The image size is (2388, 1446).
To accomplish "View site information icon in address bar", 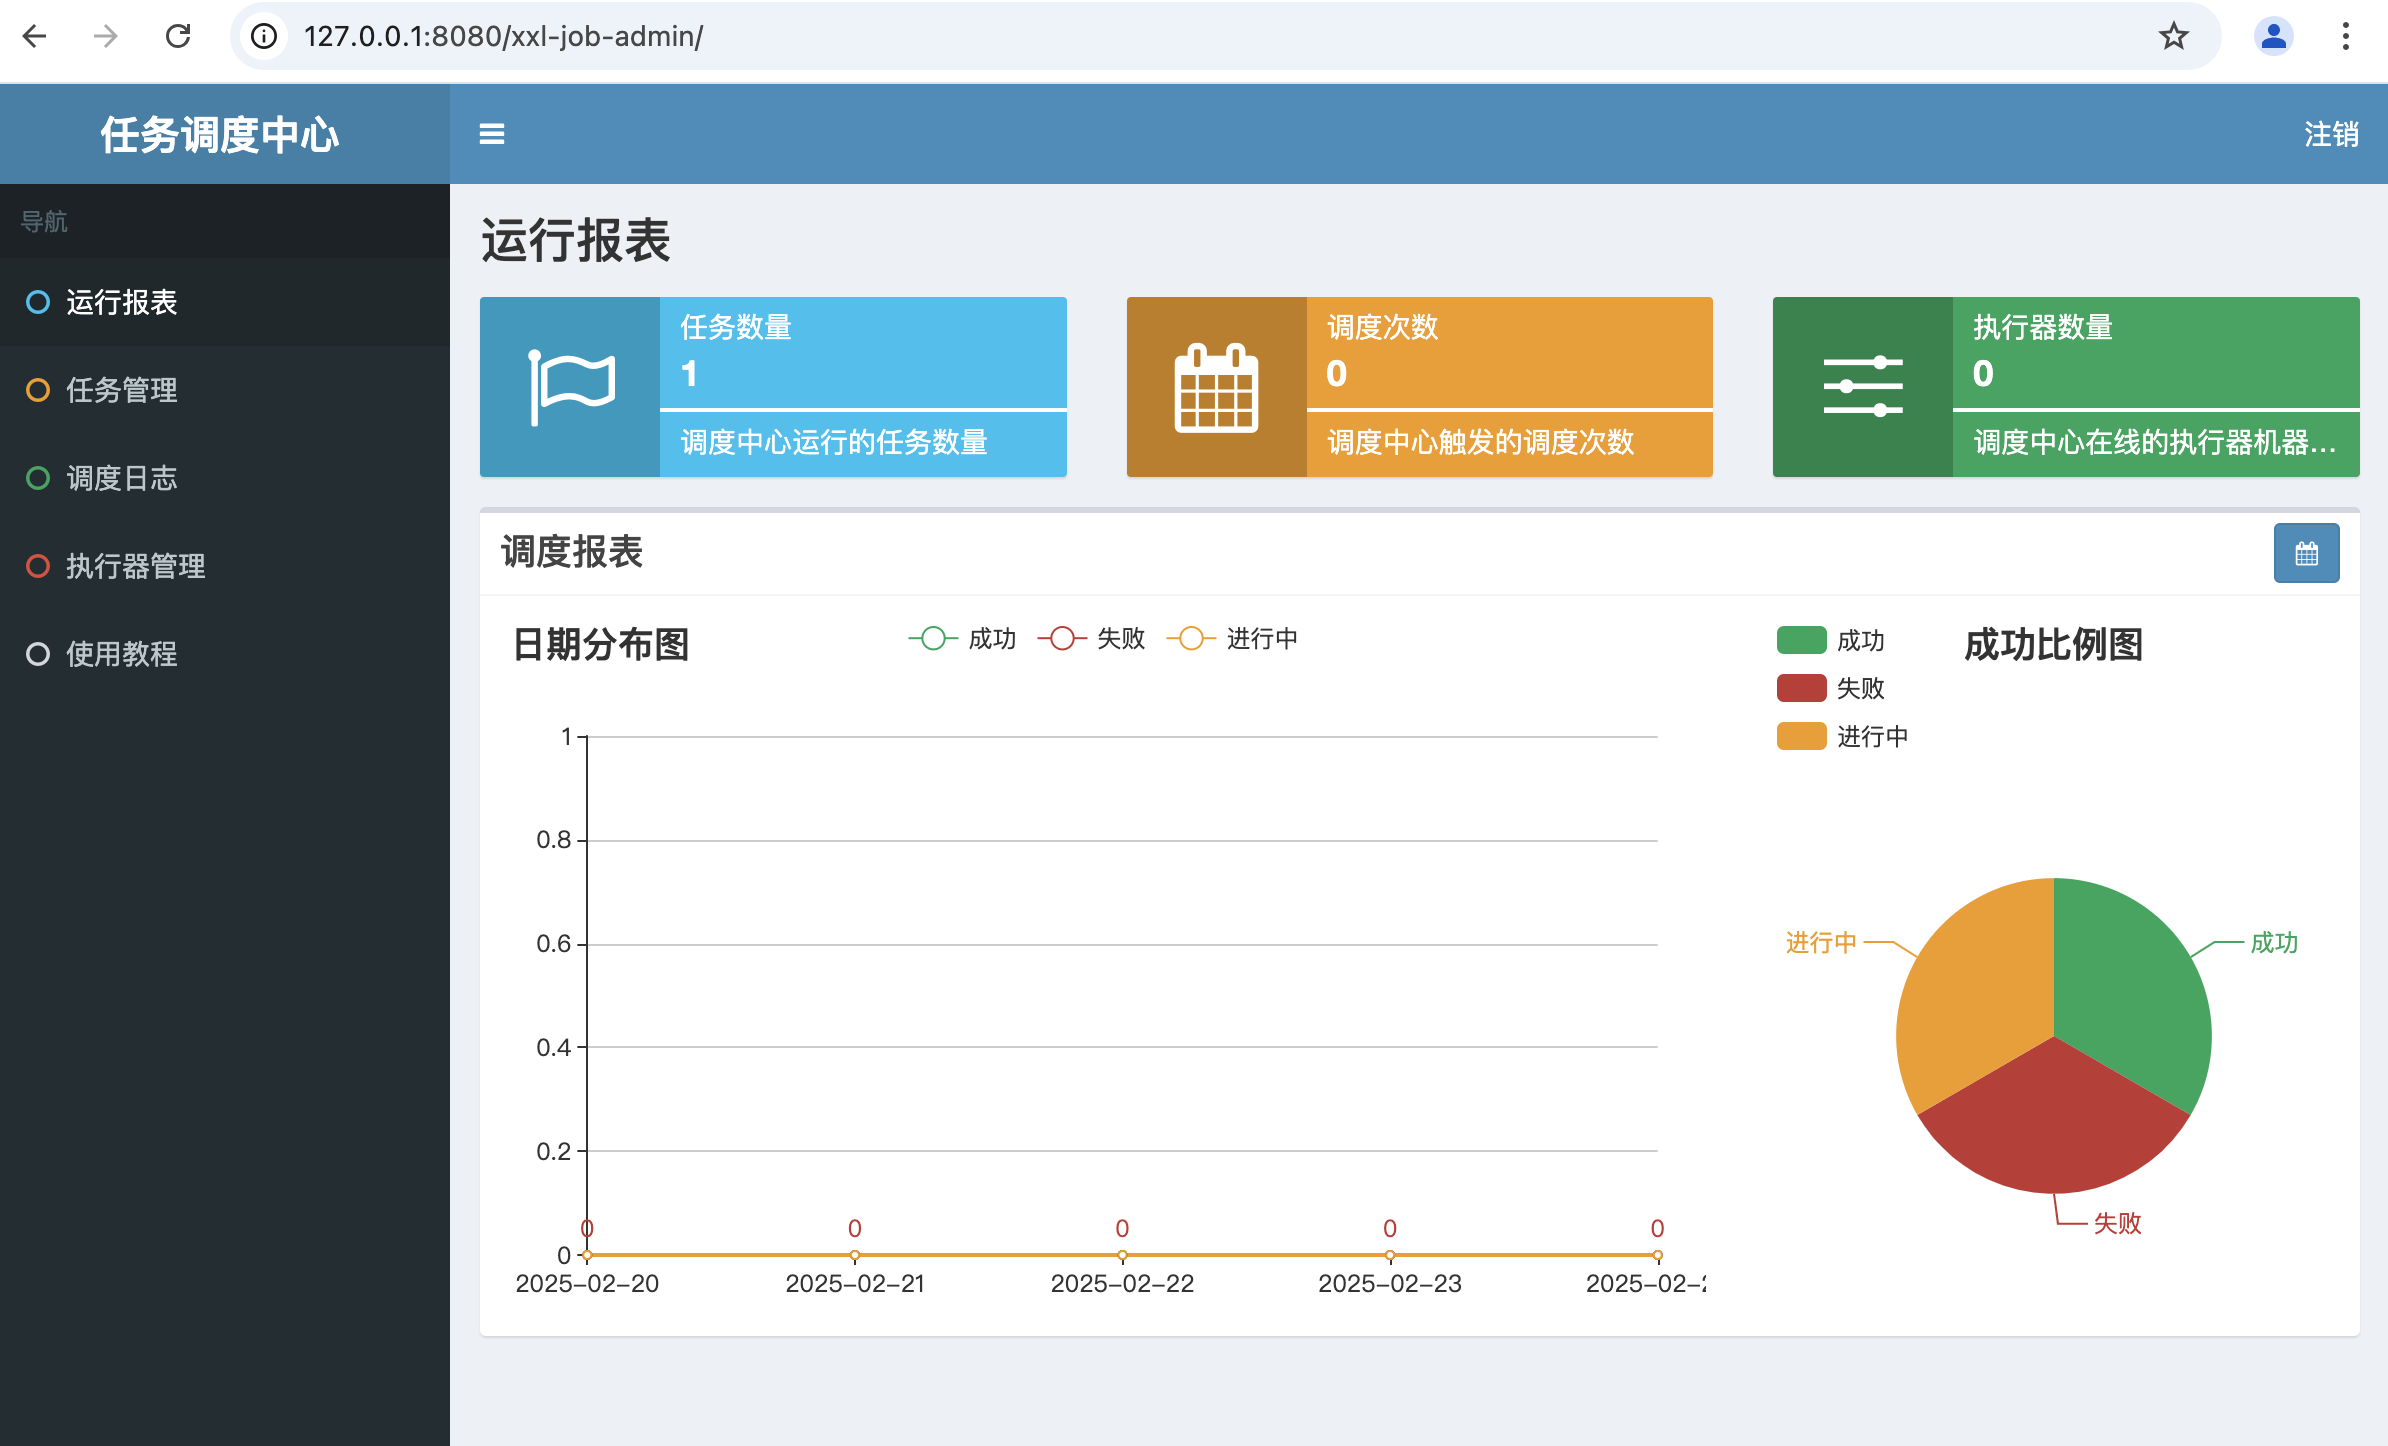I will pyautogui.click(x=264, y=37).
